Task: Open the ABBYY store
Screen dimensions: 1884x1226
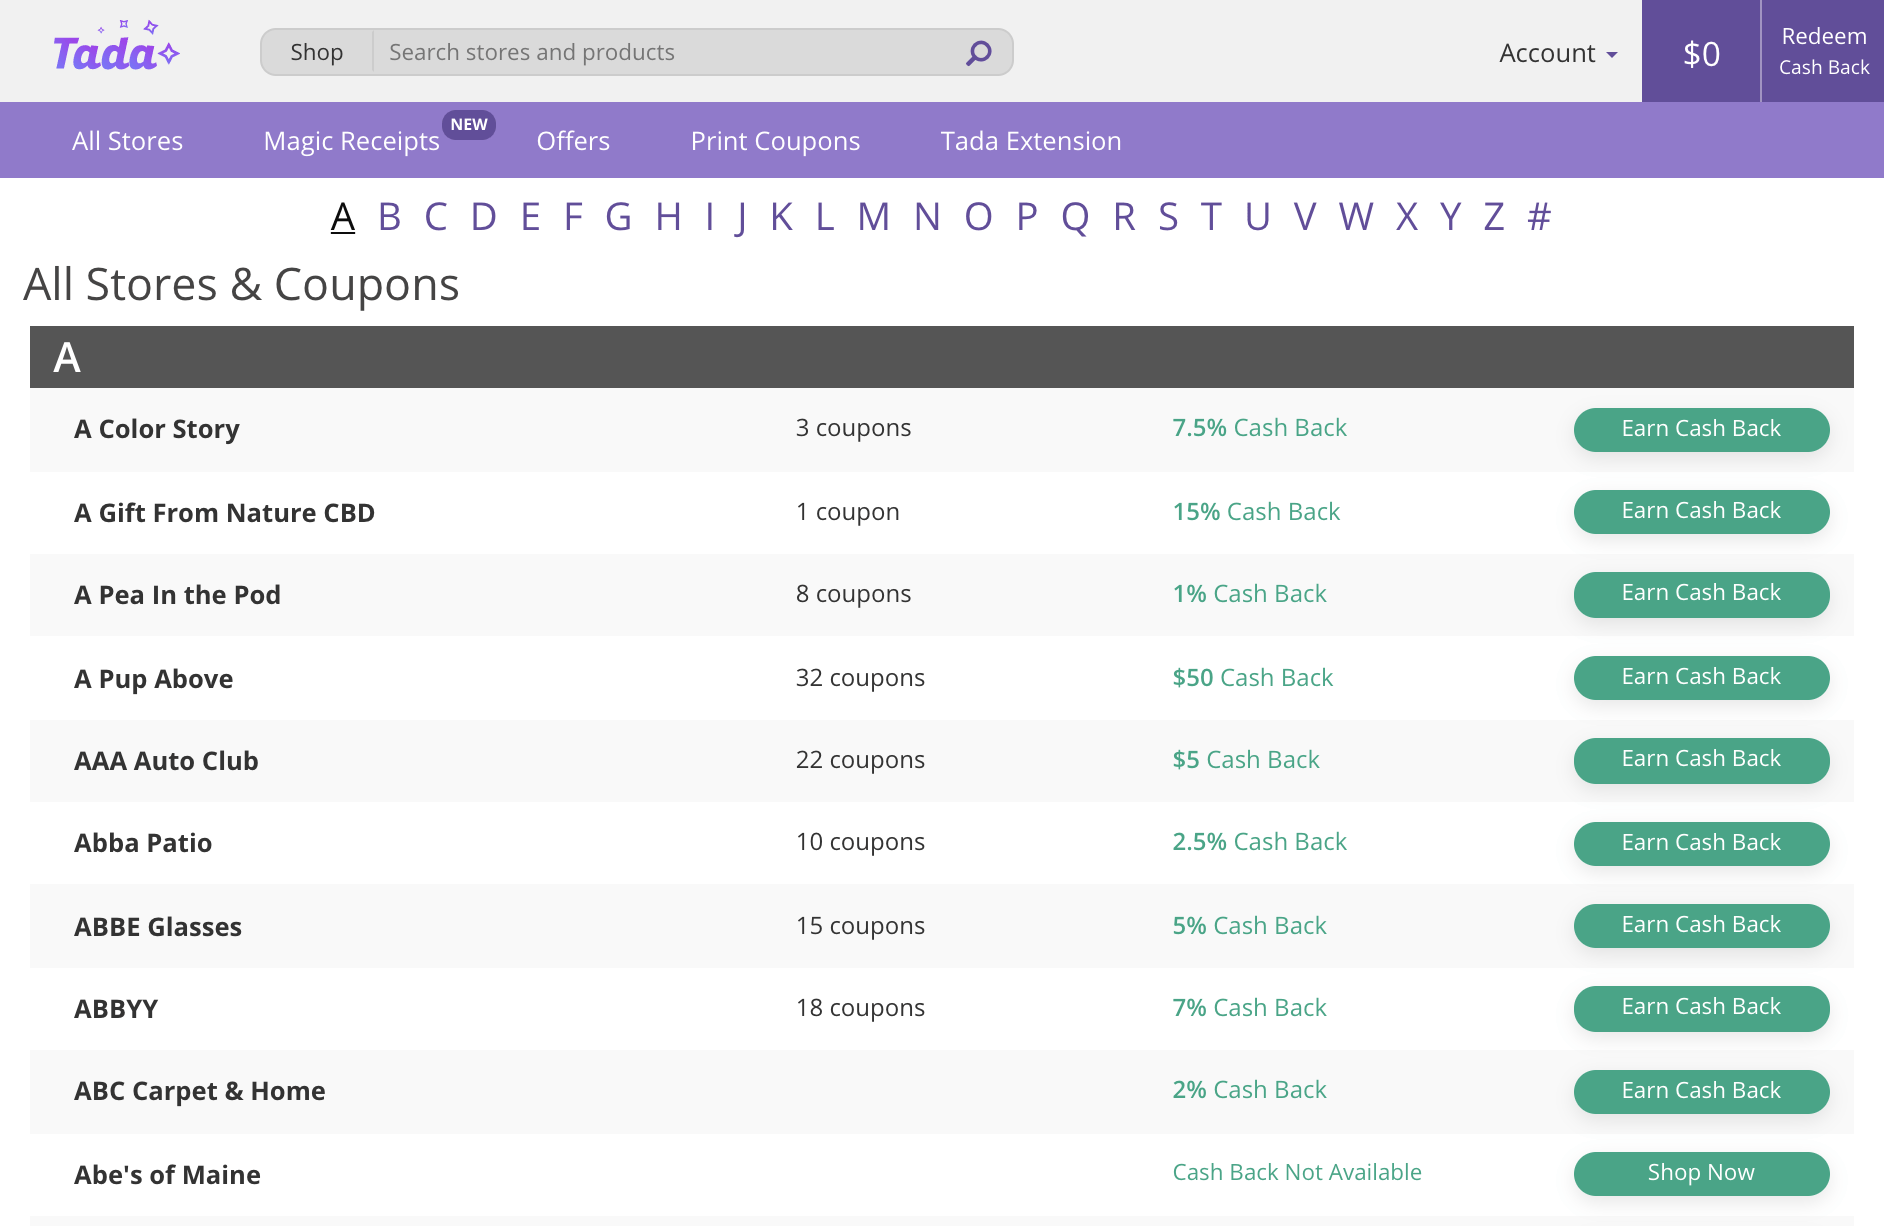Action: [x=116, y=1009]
